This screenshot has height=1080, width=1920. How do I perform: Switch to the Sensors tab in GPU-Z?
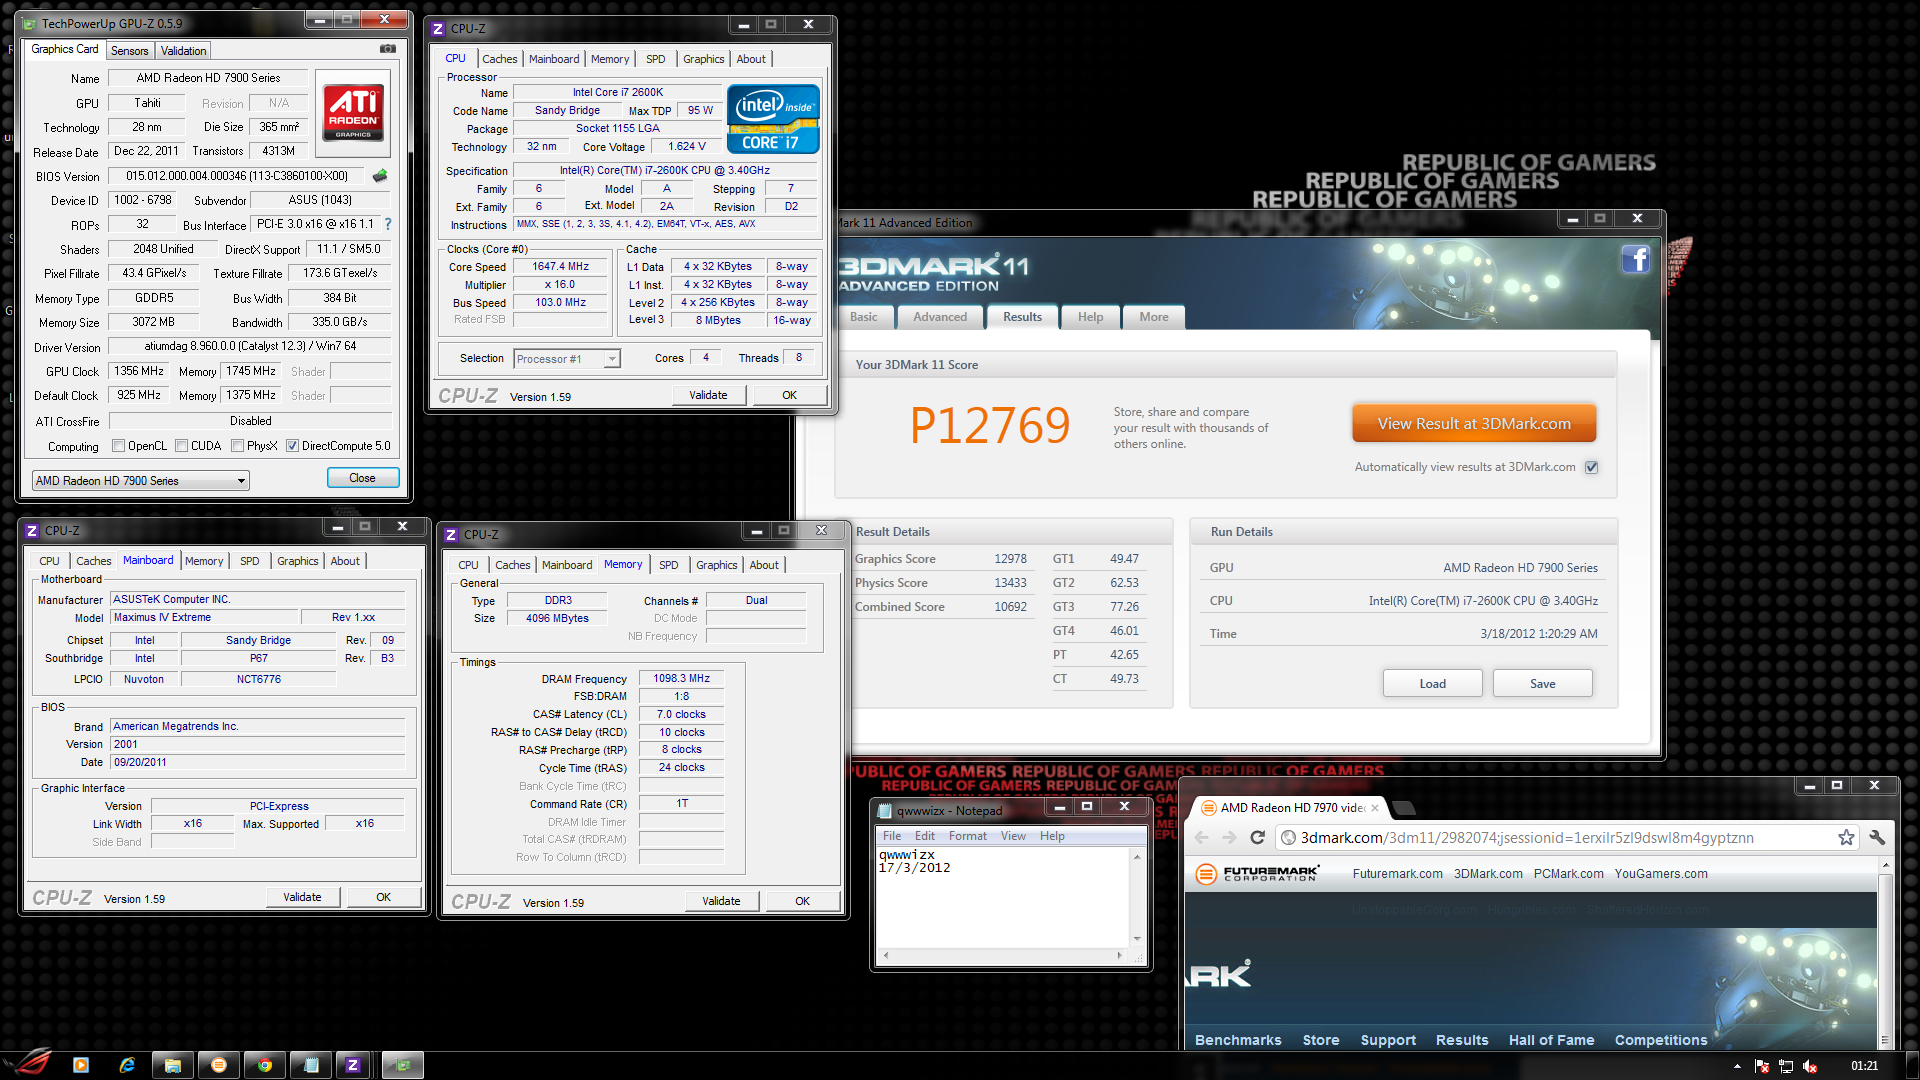[x=129, y=50]
